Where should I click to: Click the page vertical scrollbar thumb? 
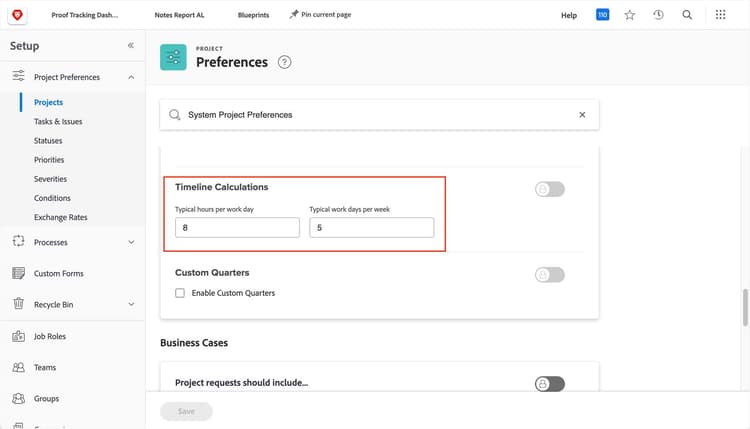point(745,307)
